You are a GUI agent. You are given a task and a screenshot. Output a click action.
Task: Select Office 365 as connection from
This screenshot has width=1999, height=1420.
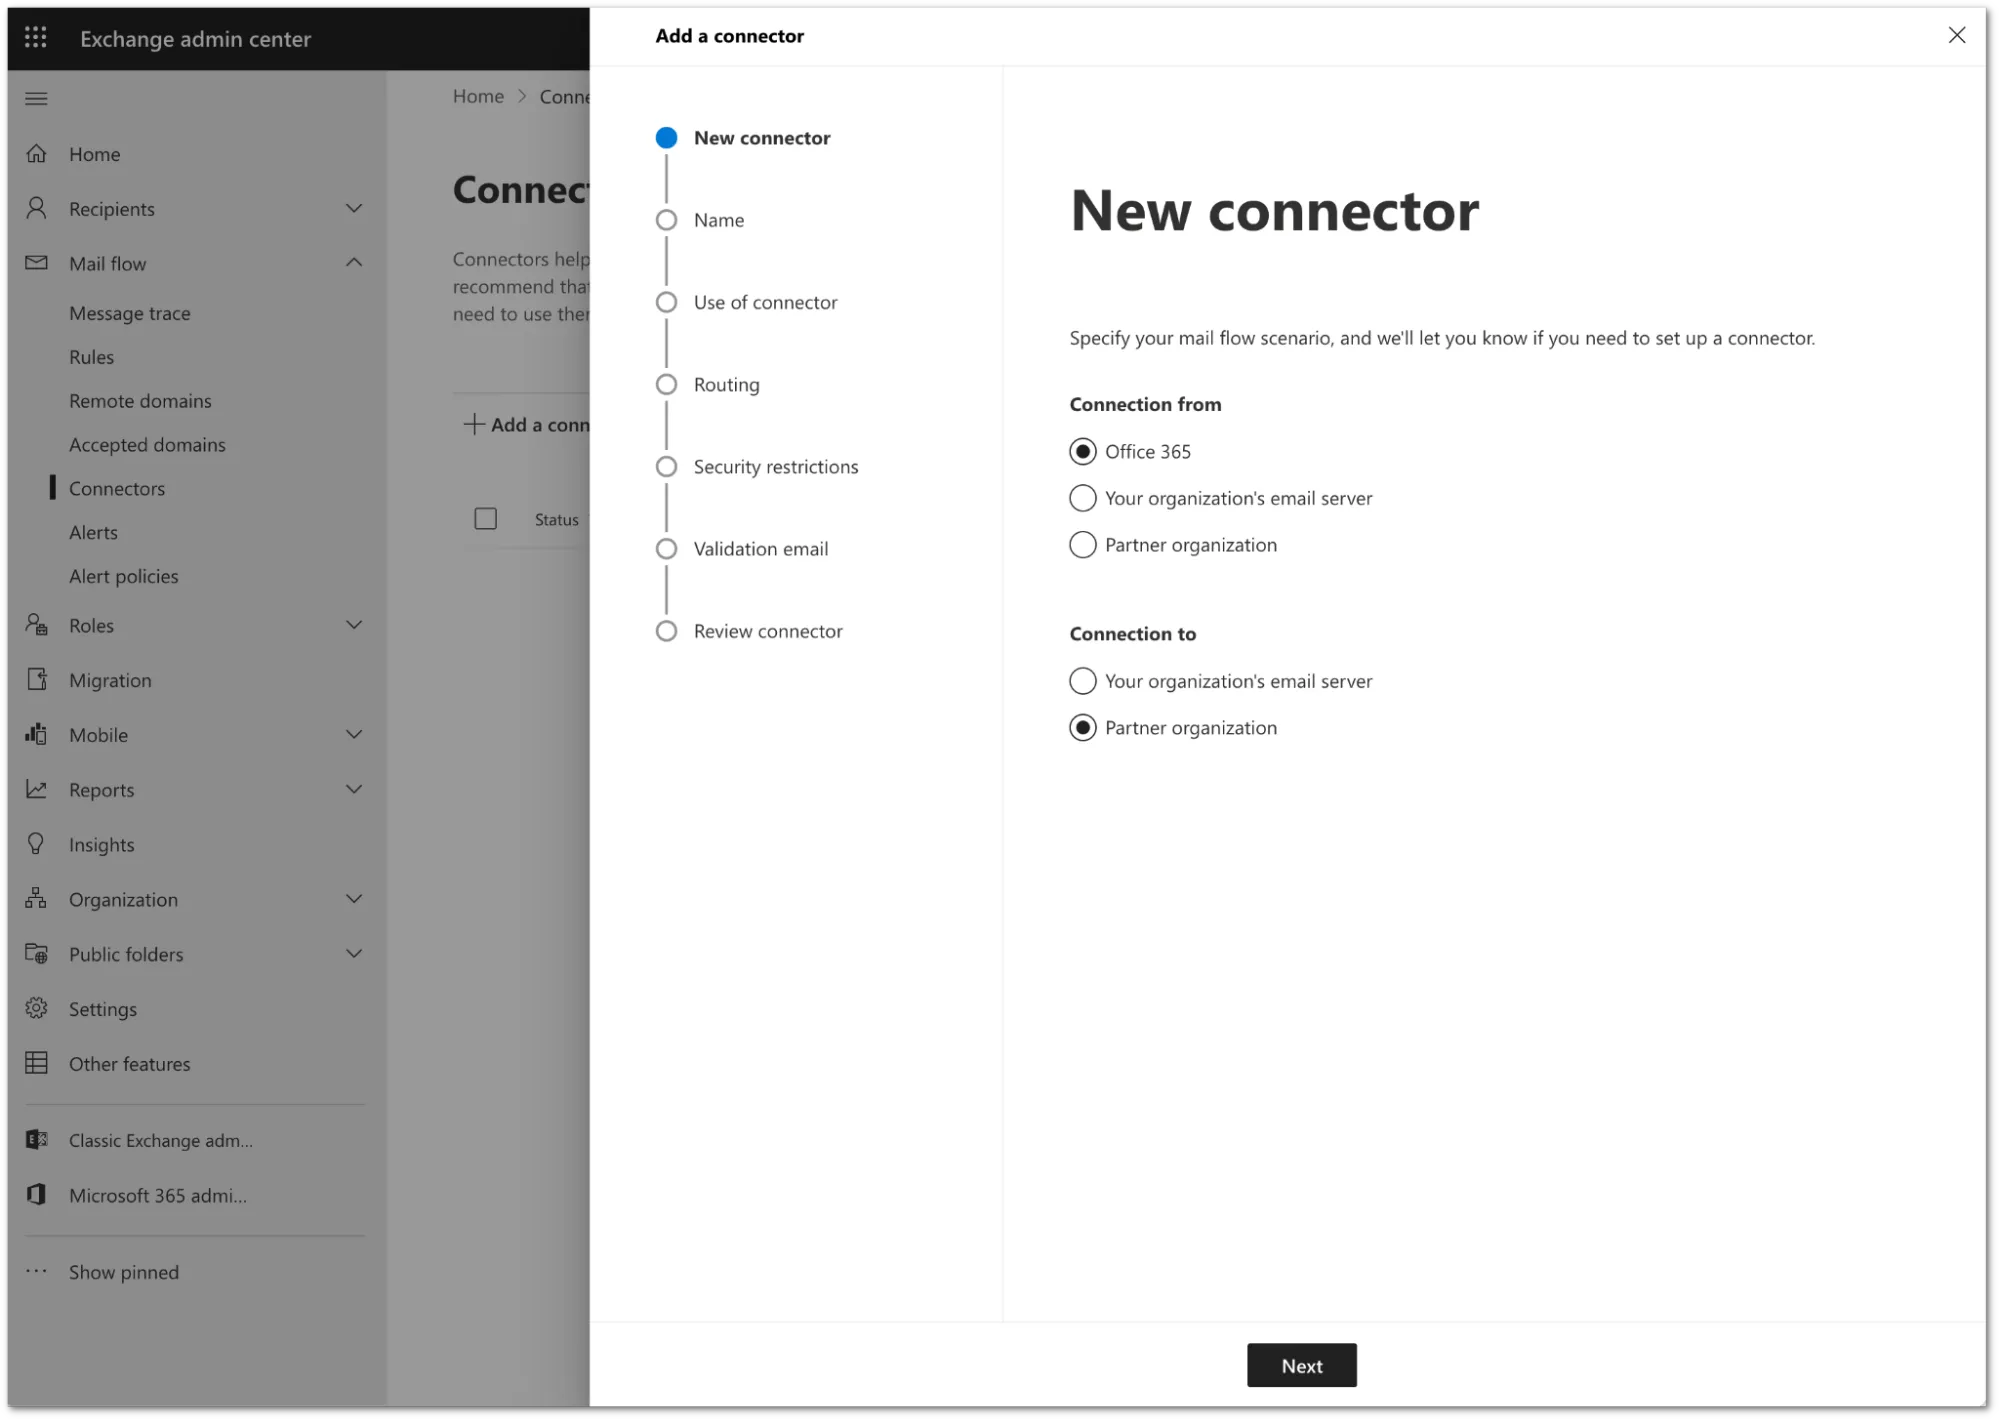point(1083,452)
